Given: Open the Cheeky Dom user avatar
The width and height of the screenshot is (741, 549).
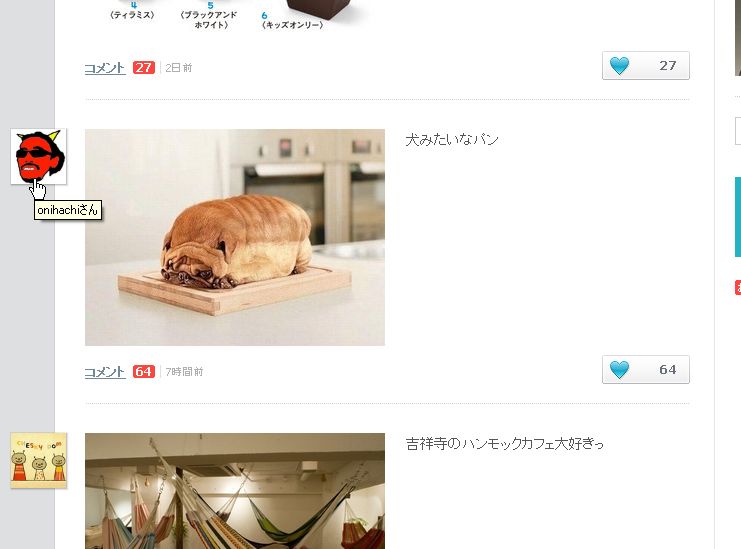Looking at the screenshot, I should coord(39,460).
